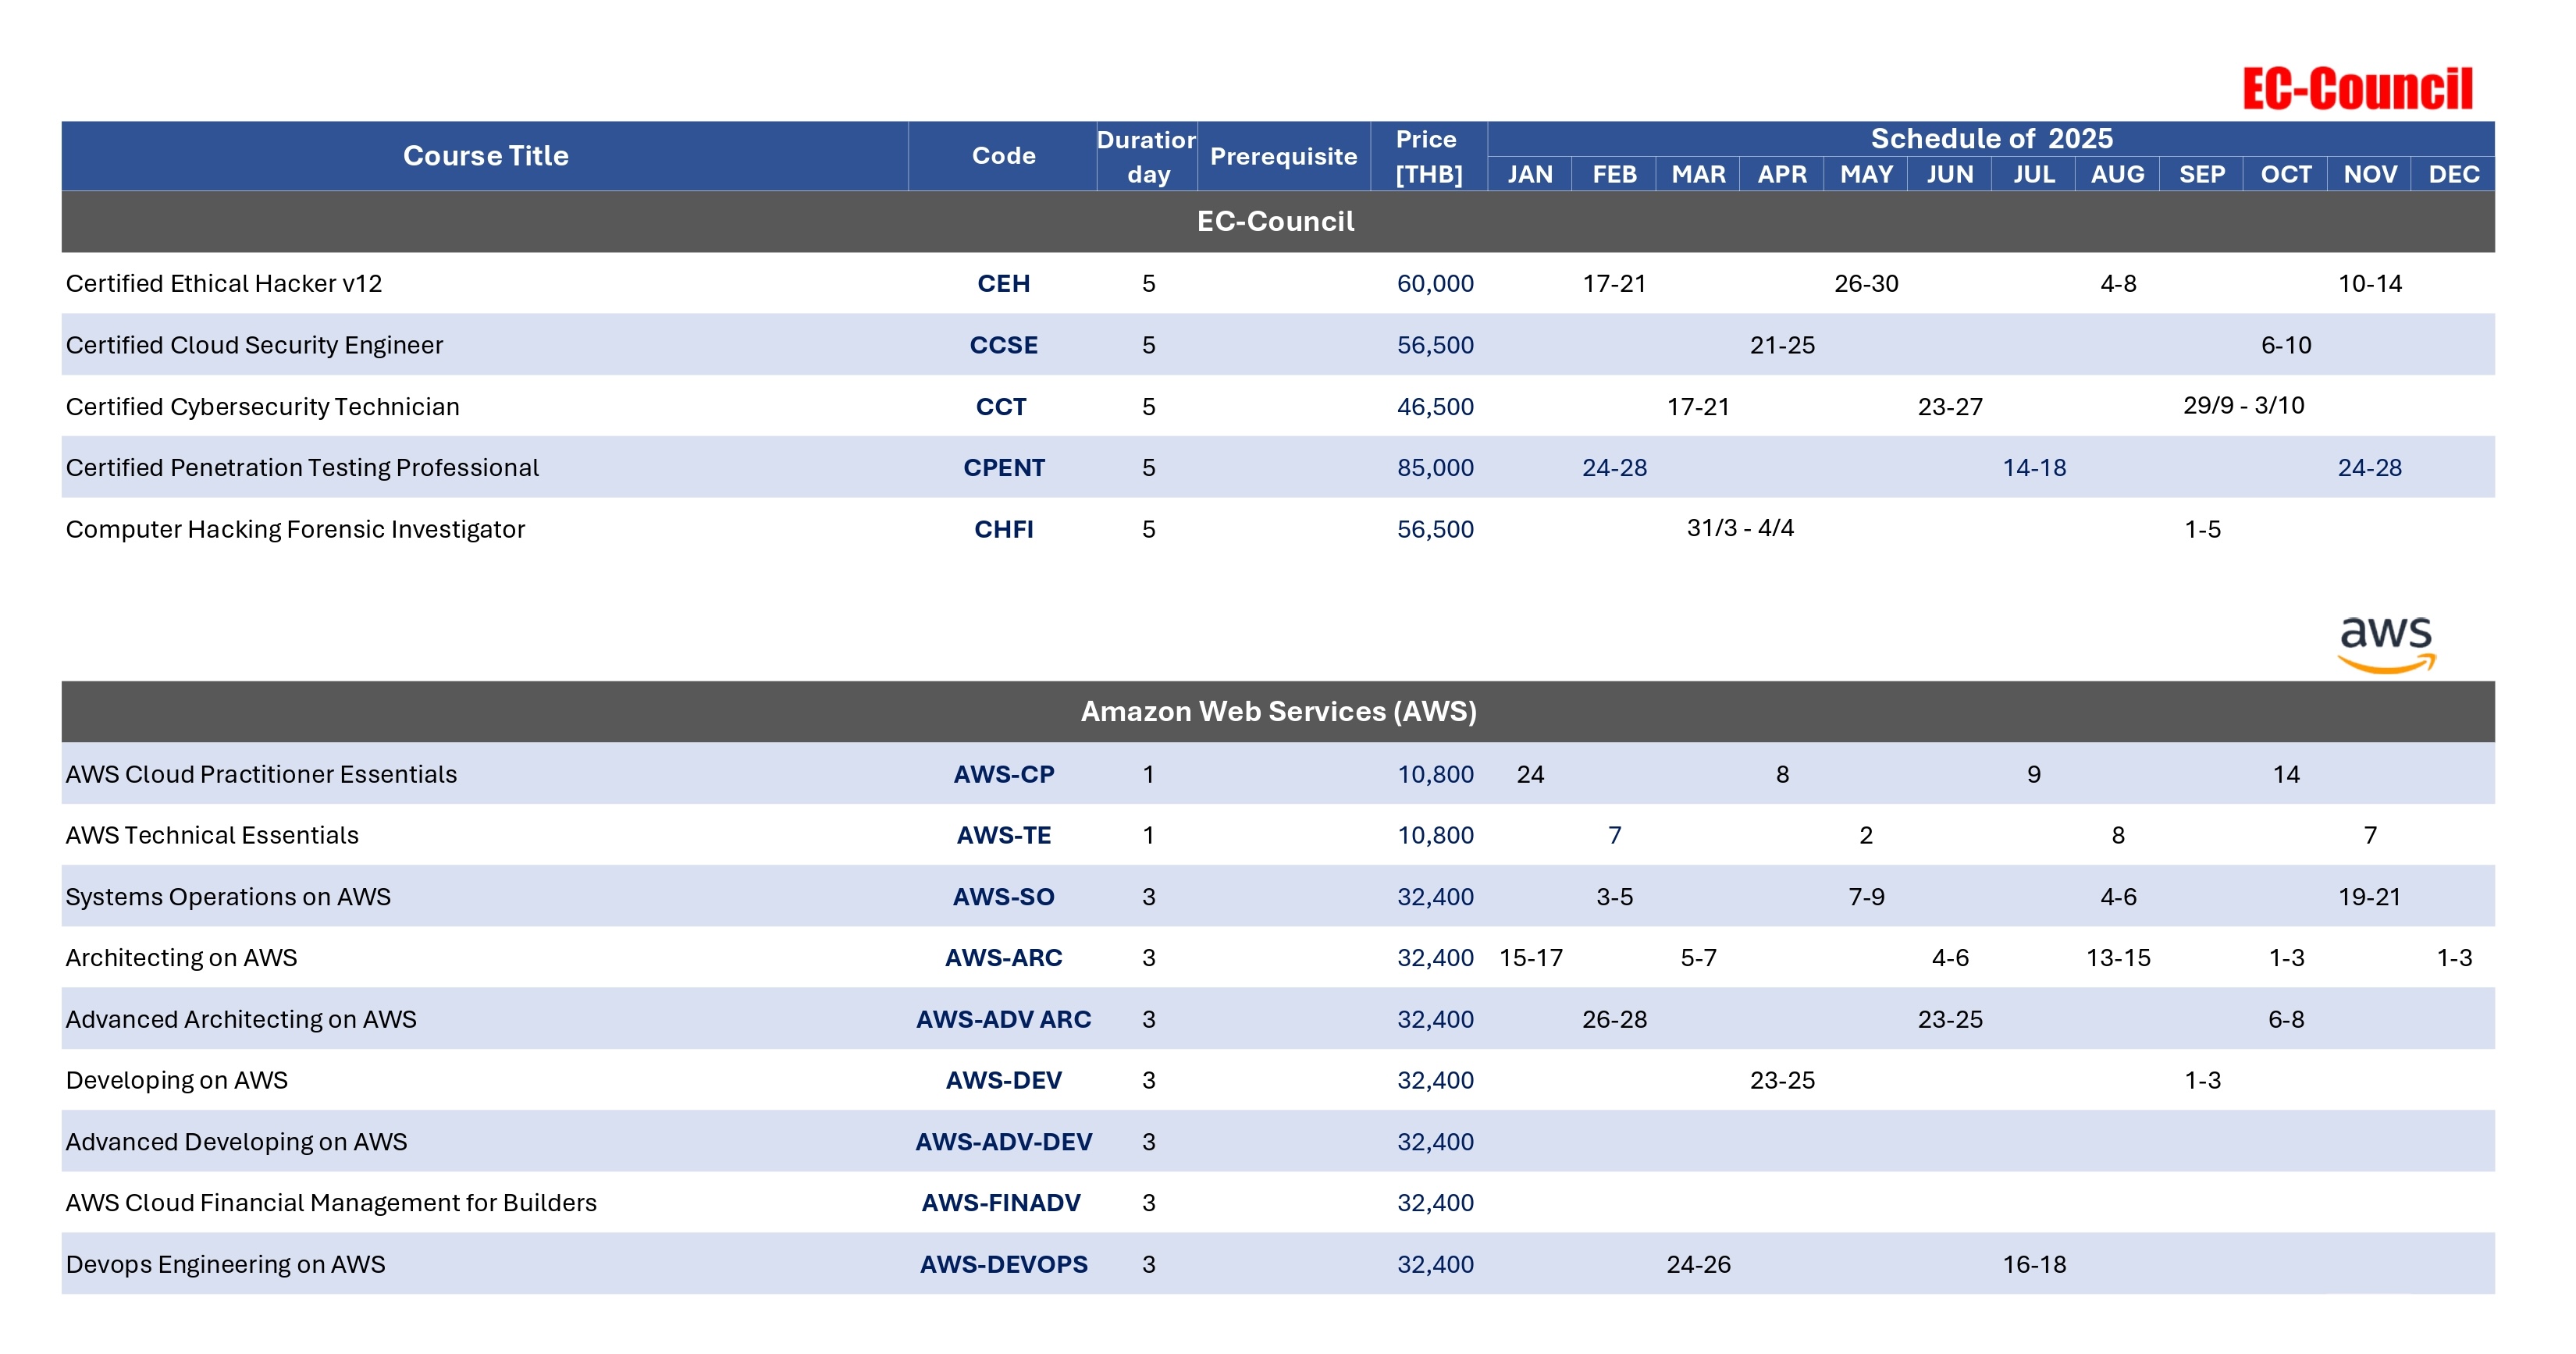Screen dimensions: 2576x1354
Task: Click the AWS-DEVOPS 16-18 July date
Action: coord(2034,1264)
